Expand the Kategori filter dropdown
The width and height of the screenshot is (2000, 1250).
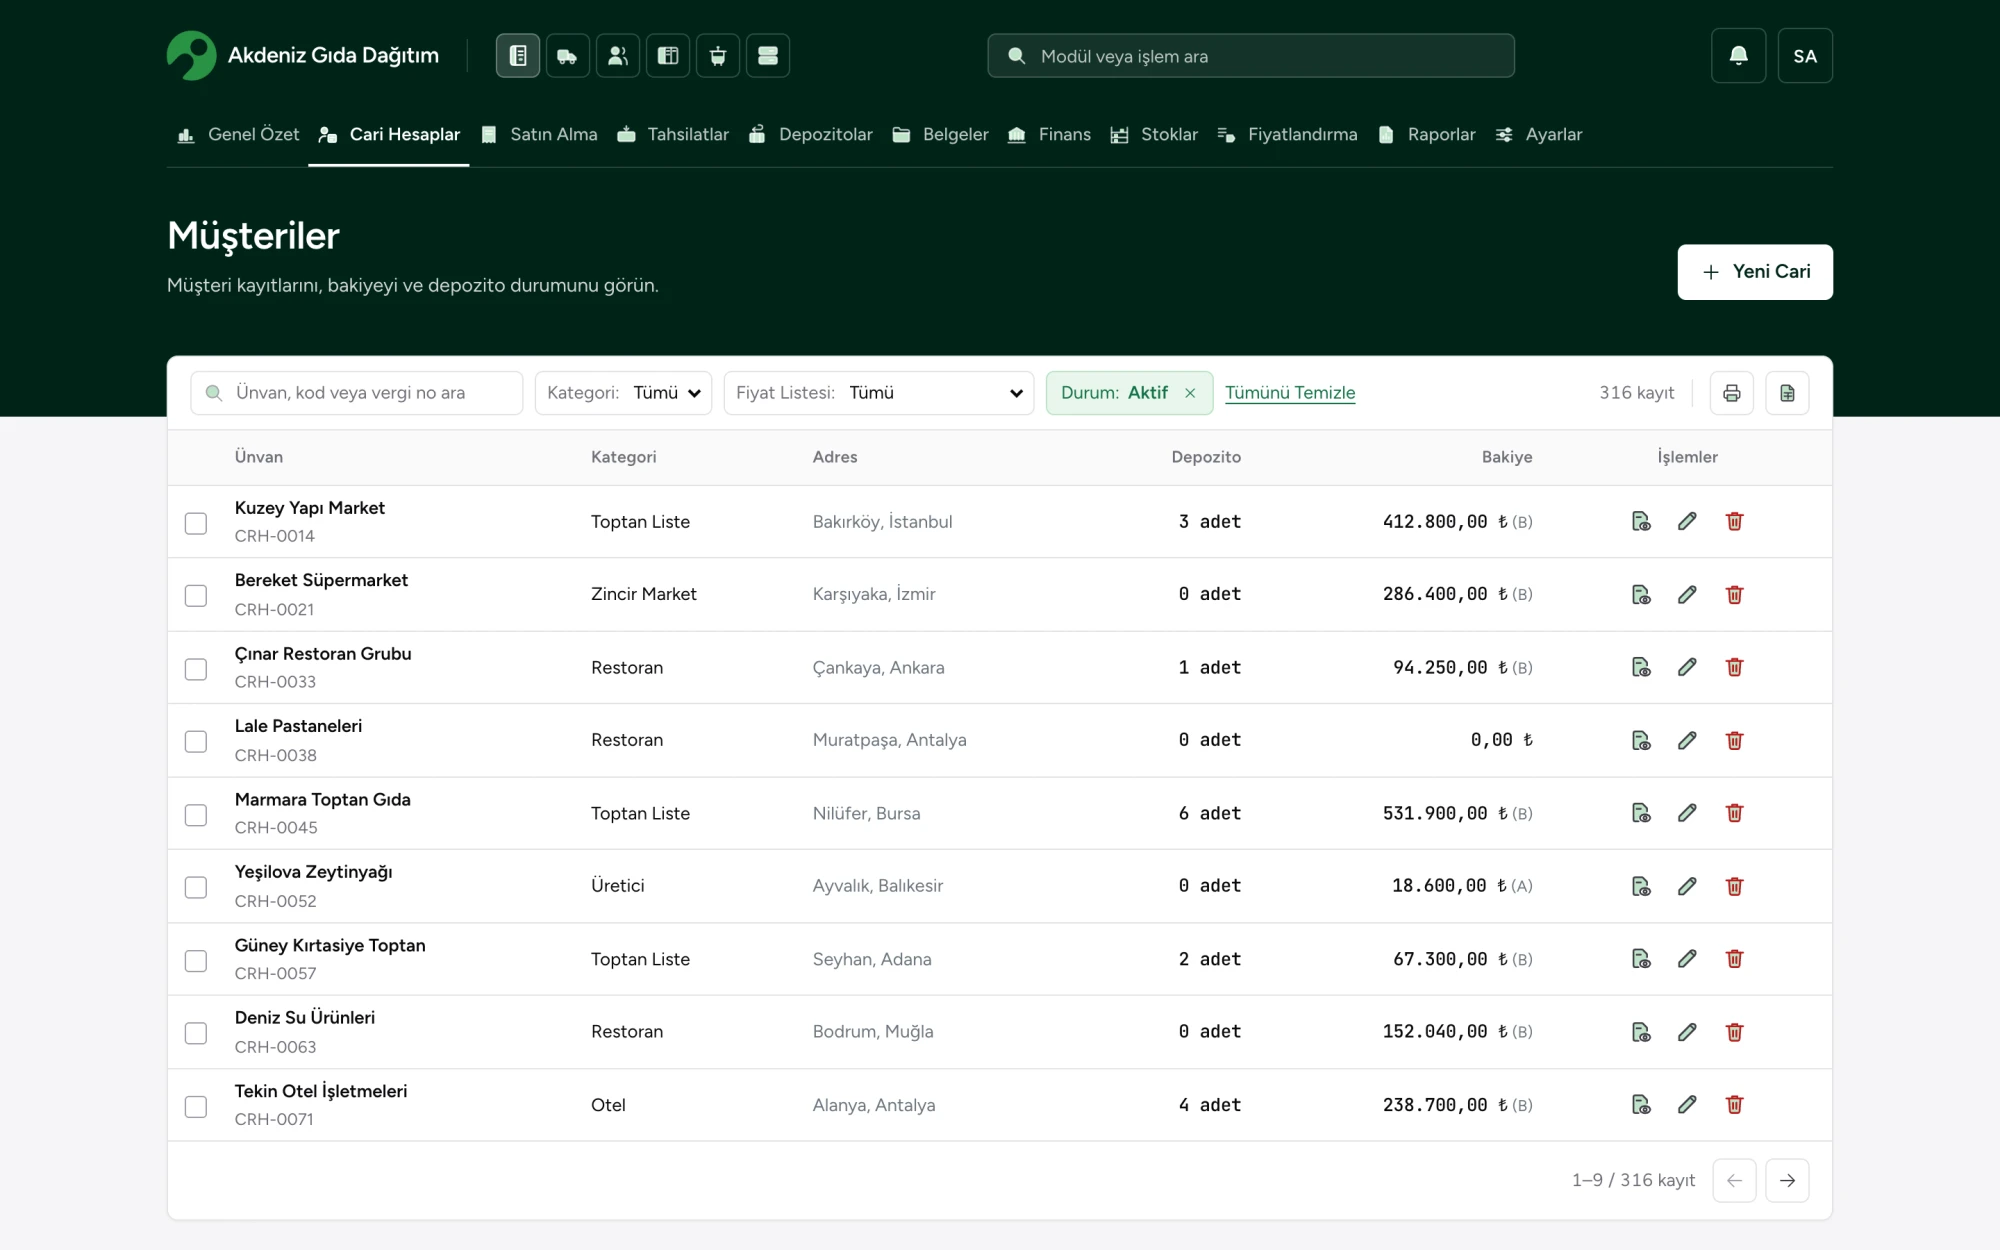click(623, 393)
